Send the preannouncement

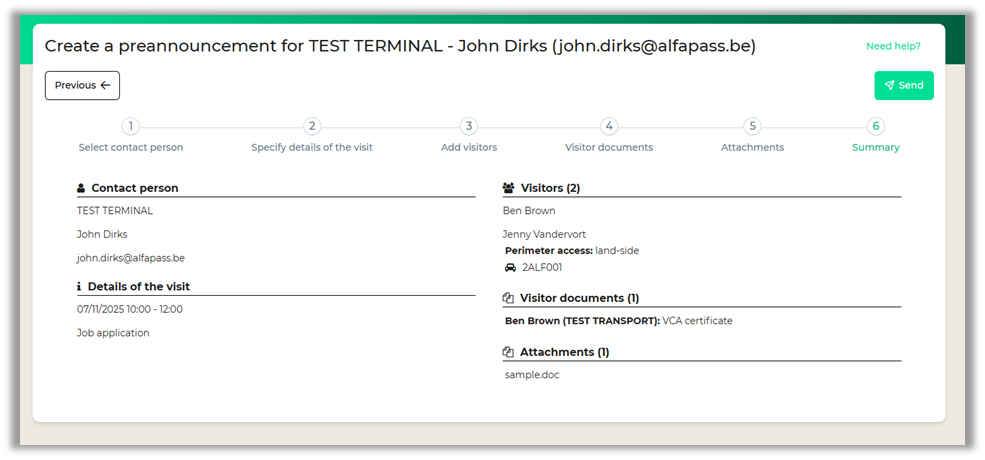(x=904, y=86)
